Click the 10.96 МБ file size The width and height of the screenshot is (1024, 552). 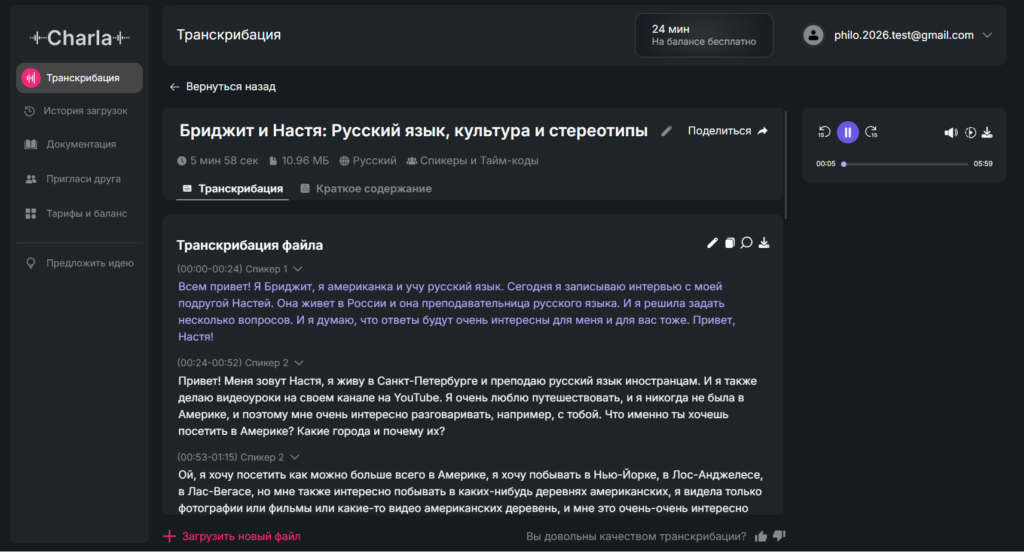click(299, 161)
